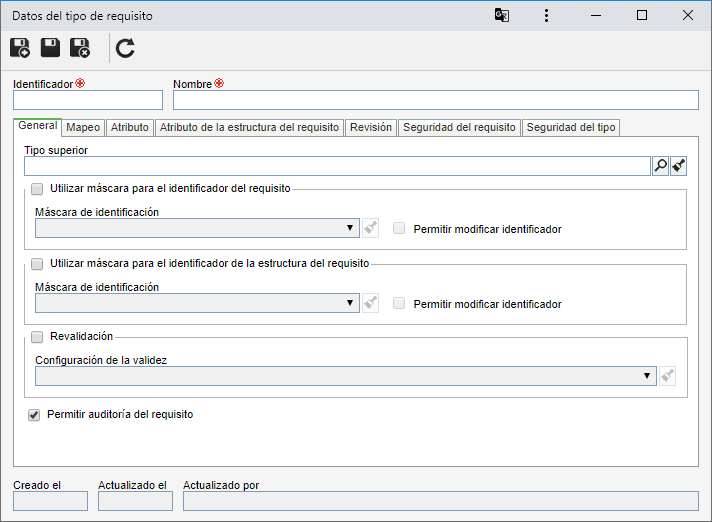This screenshot has height=522, width=712.
Task: Close the Datos del tipo de requisito window
Action: pyautogui.click(x=688, y=15)
